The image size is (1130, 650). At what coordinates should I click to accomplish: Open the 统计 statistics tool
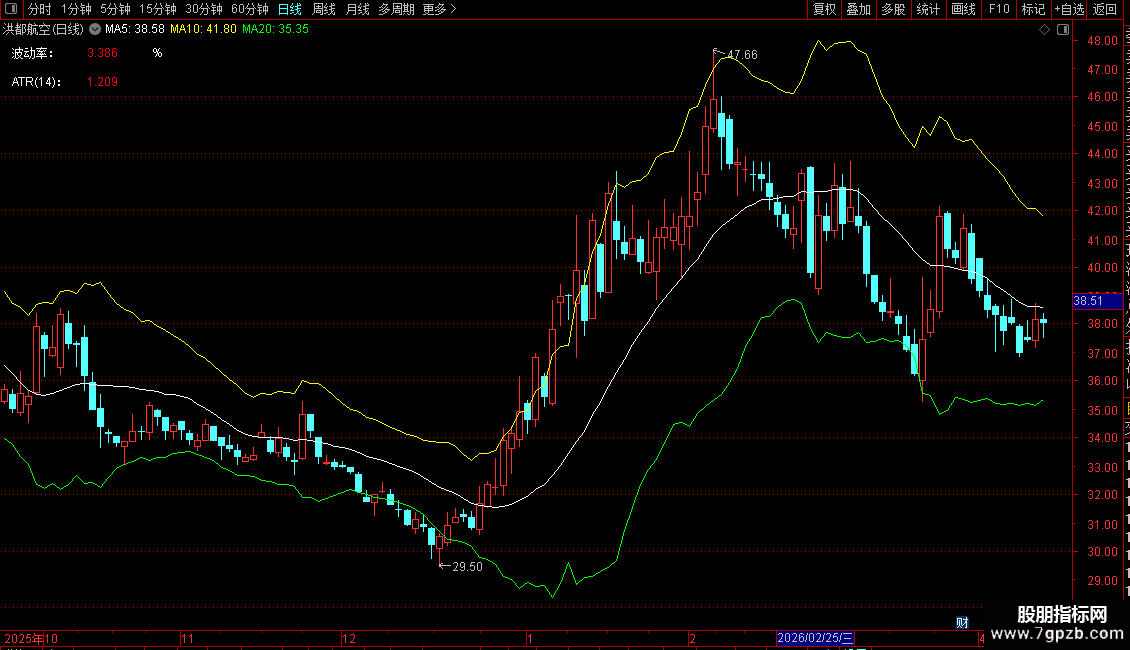[928, 9]
